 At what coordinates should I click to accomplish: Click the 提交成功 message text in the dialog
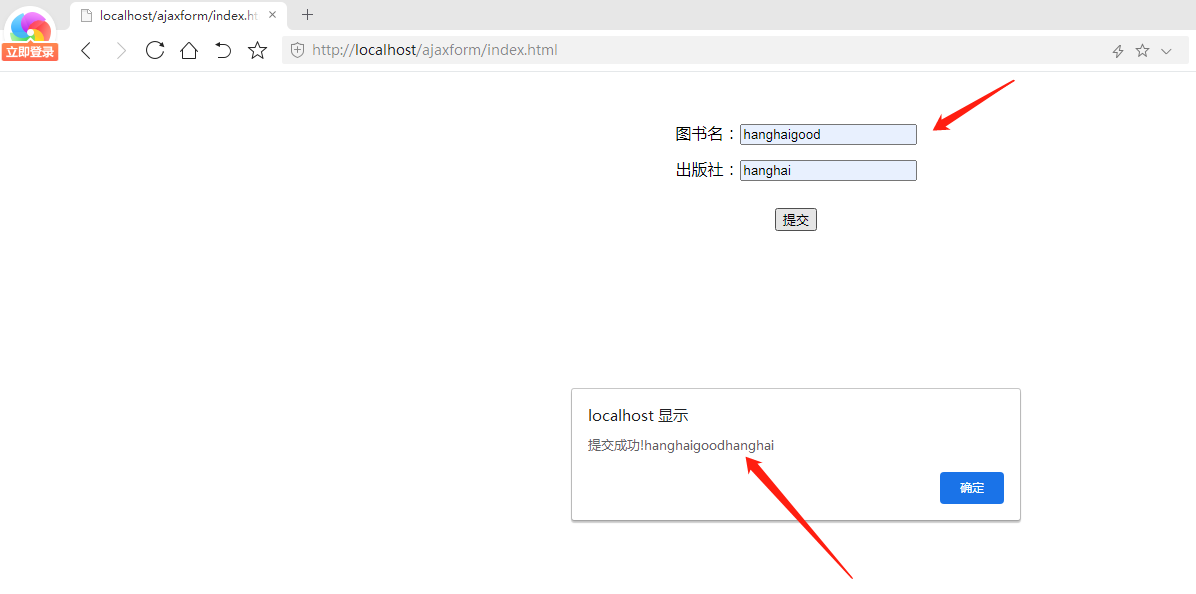click(x=681, y=445)
